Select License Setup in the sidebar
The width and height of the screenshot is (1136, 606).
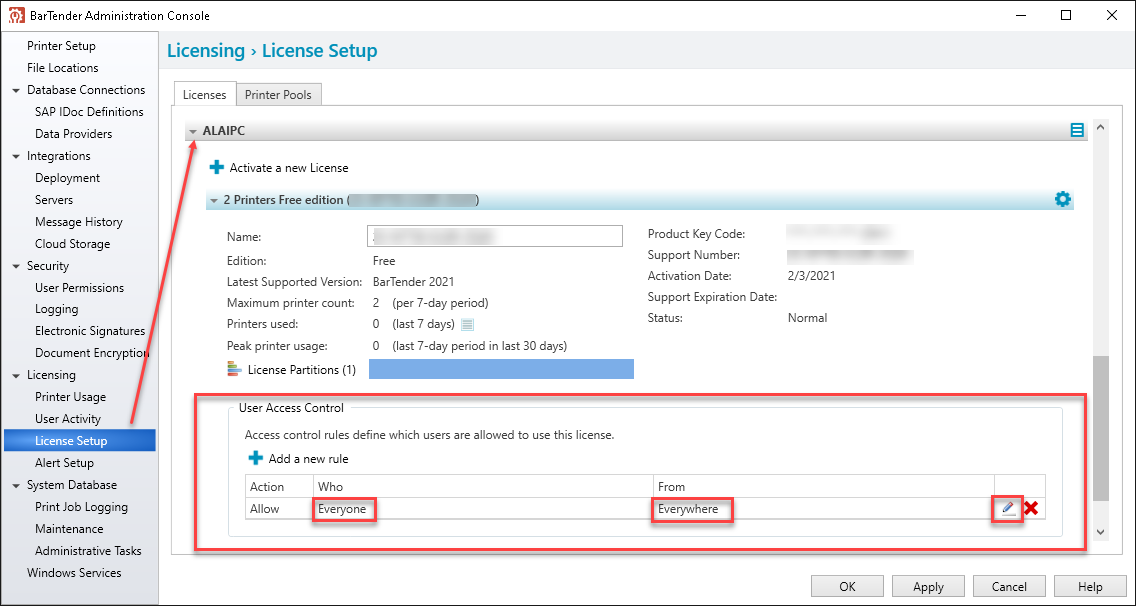pos(80,441)
